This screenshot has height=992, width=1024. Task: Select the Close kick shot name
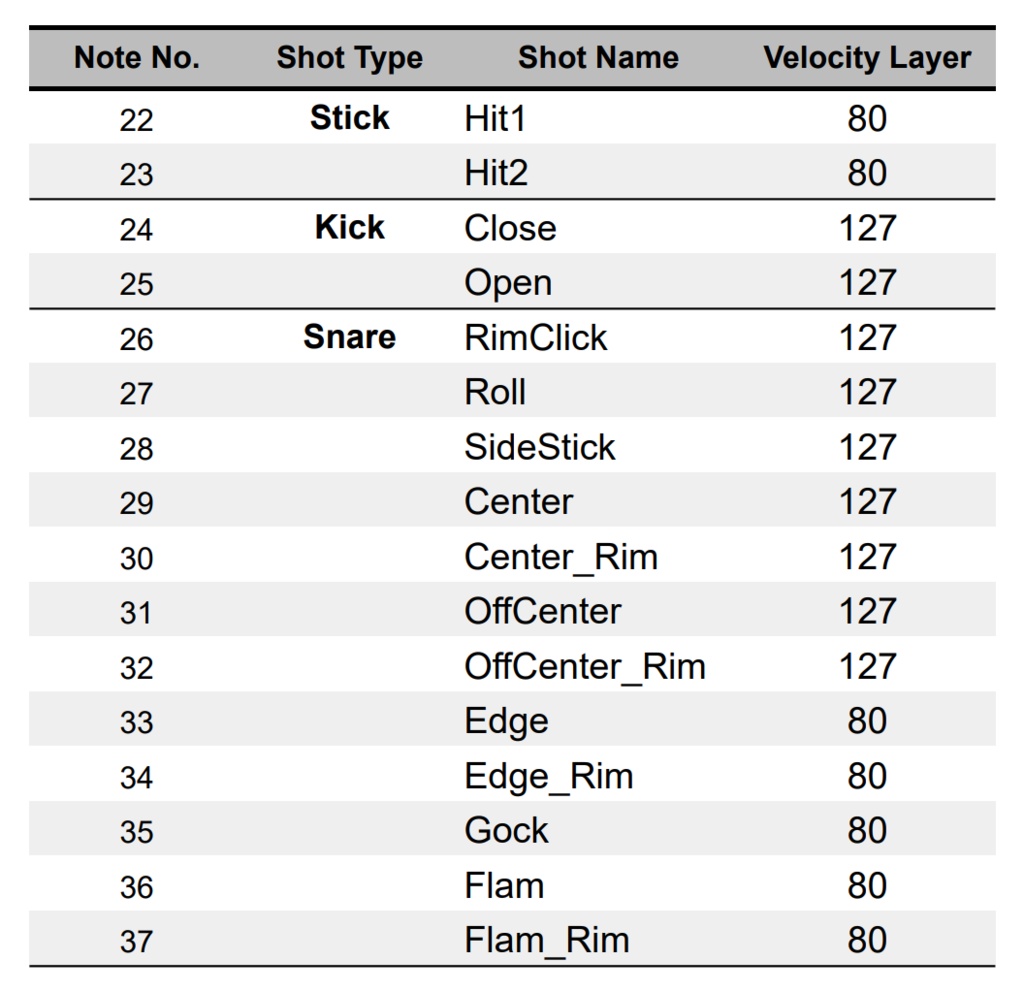click(x=510, y=228)
